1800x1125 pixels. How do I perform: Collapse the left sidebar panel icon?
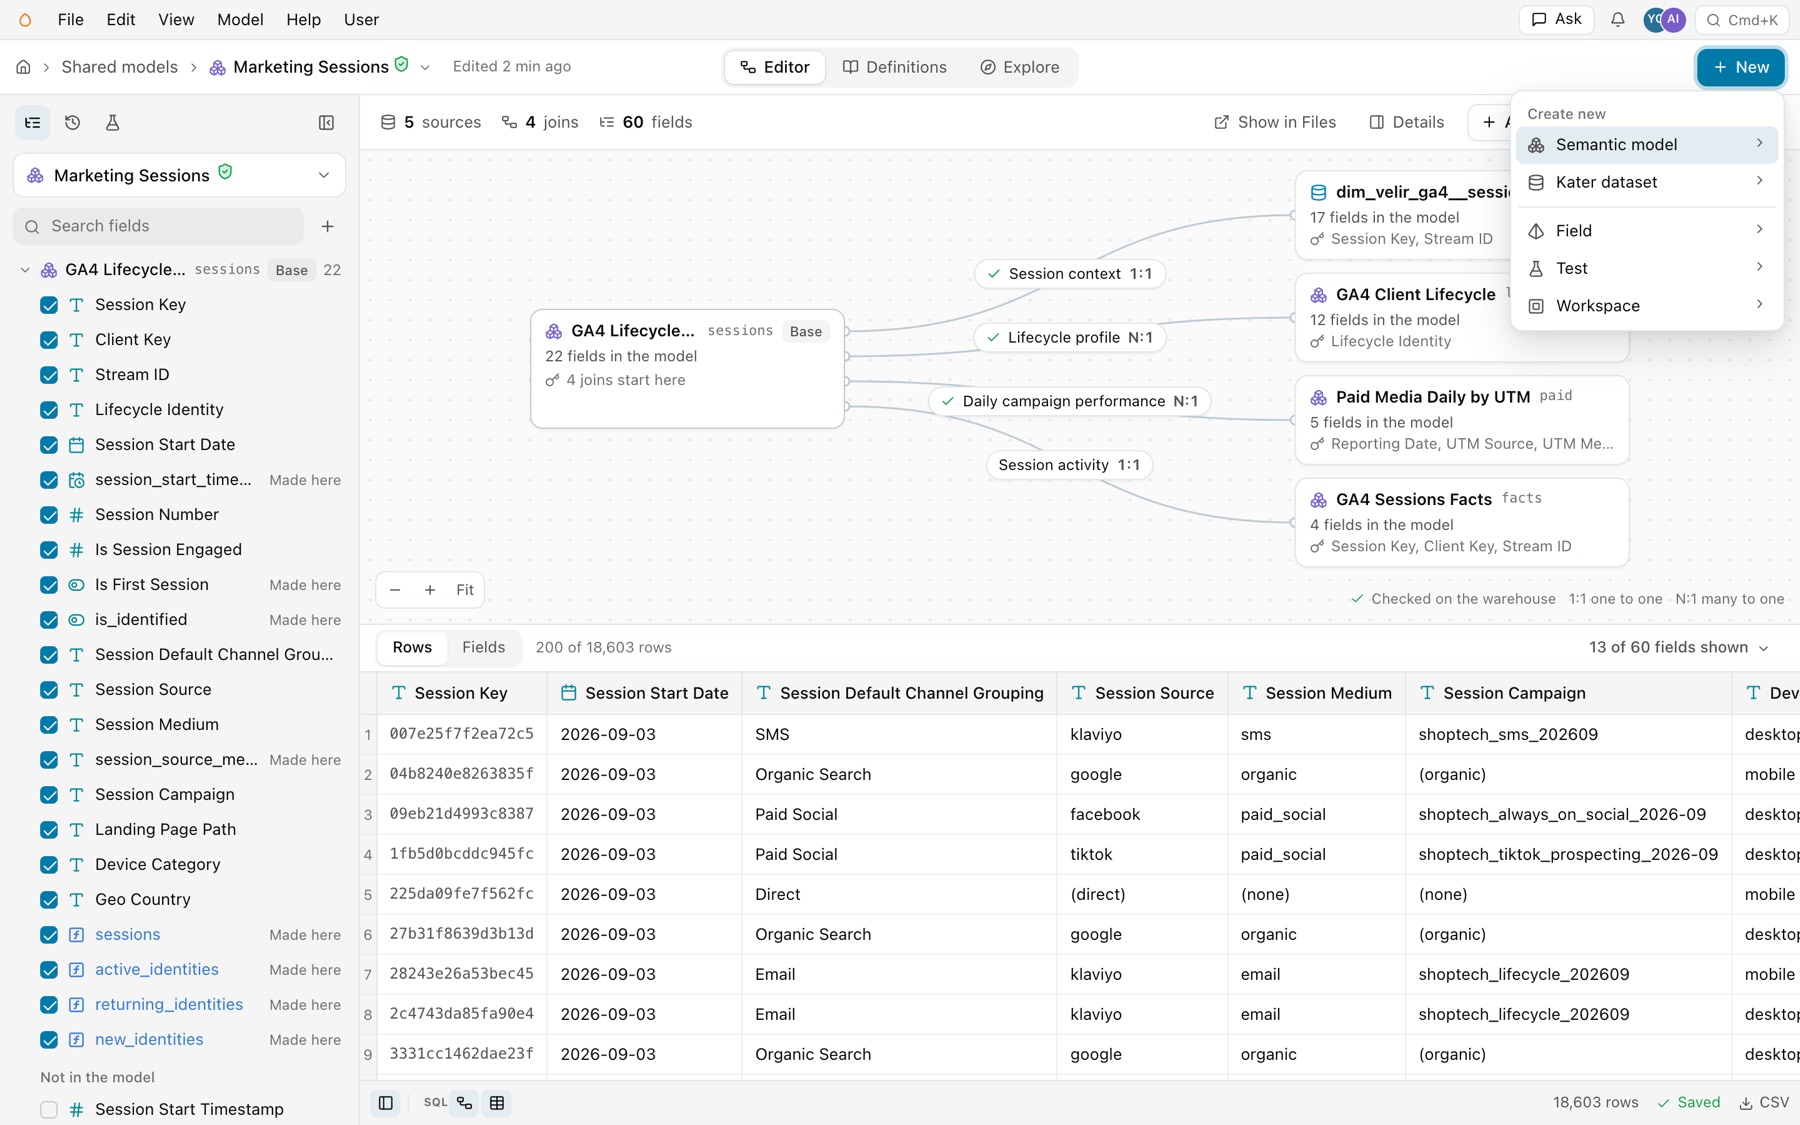(x=326, y=122)
